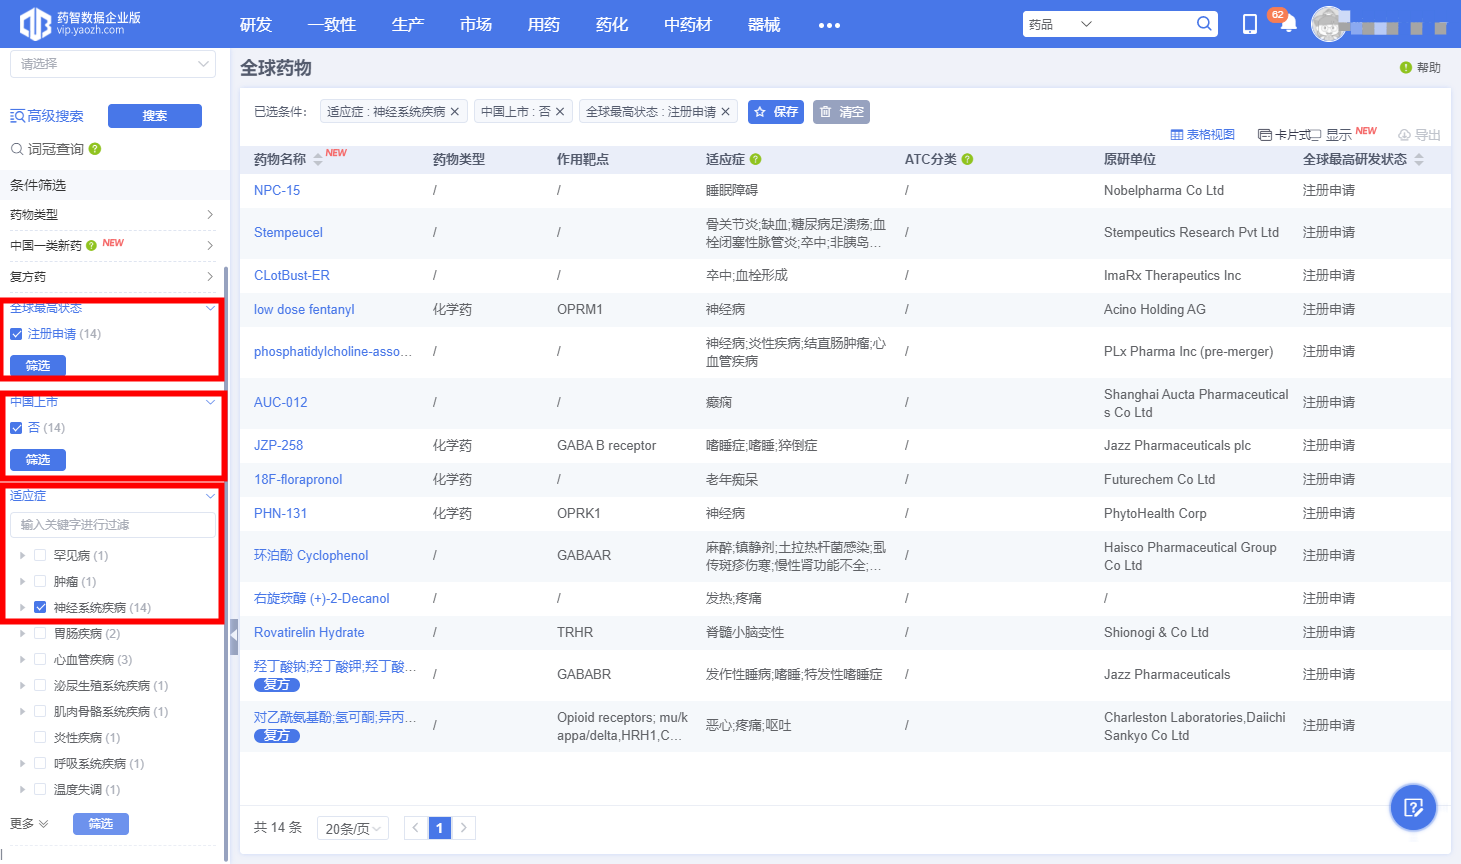Uncheck the 否 (14) checkbox
Viewport: 1461px width, 864px height.
click(x=16, y=428)
